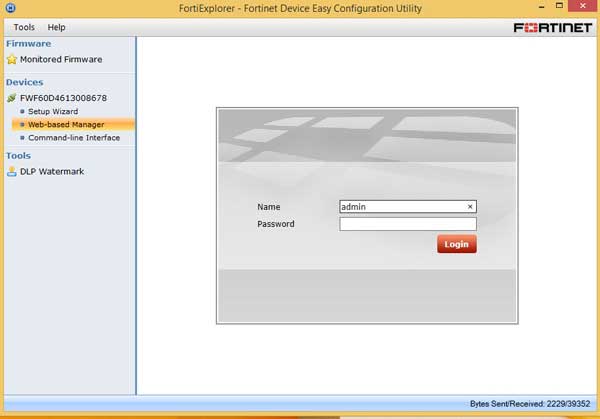Maximize the FortiExplorer window
The width and height of the screenshot is (600, 419).
559,6
